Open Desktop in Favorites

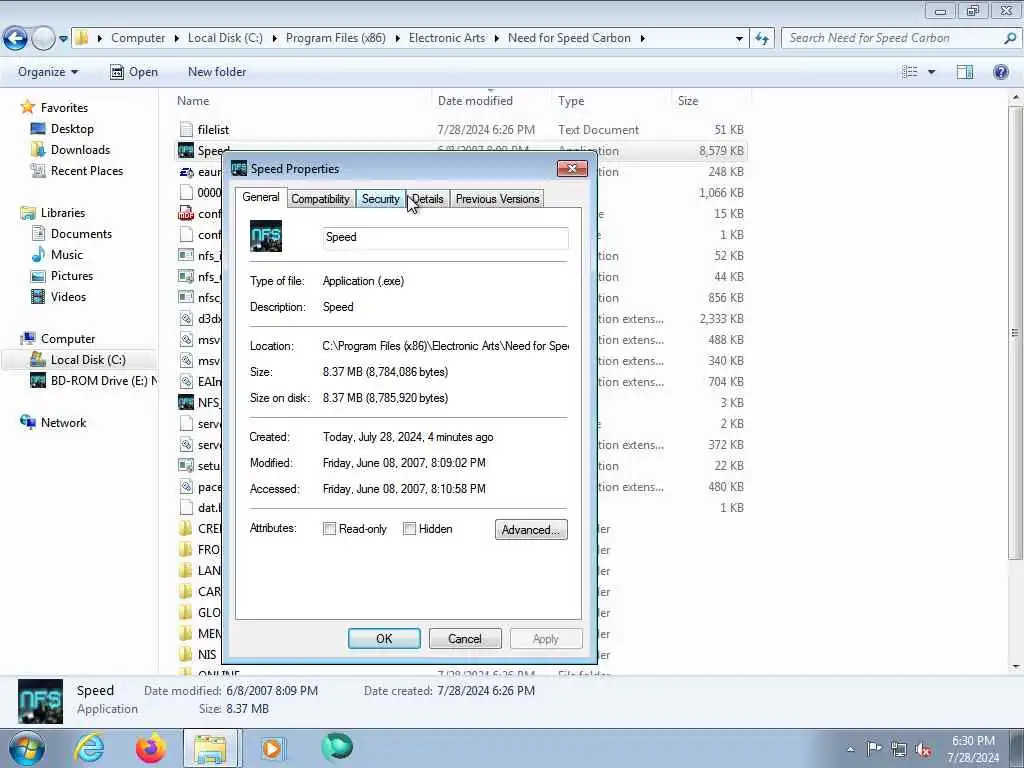(x=72, y=129)
